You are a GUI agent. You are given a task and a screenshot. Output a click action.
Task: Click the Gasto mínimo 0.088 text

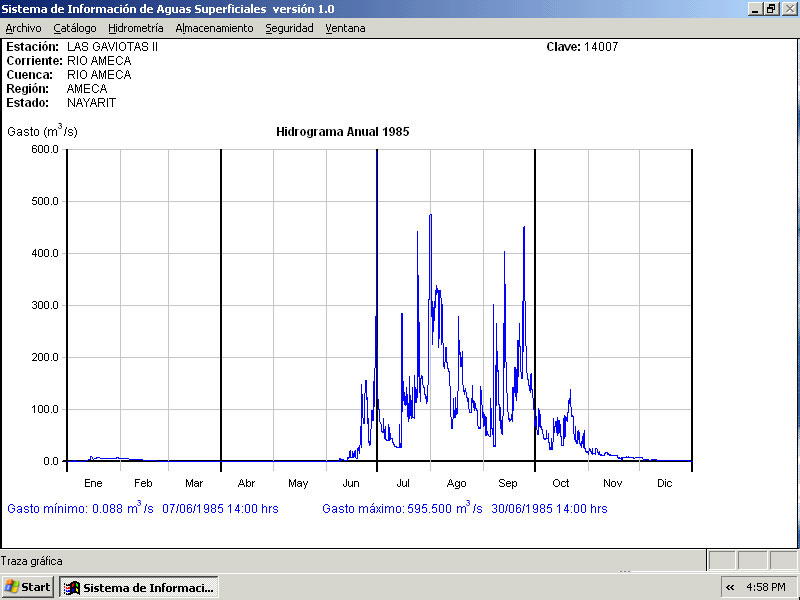pyautogui.click(x=142, y=509)
